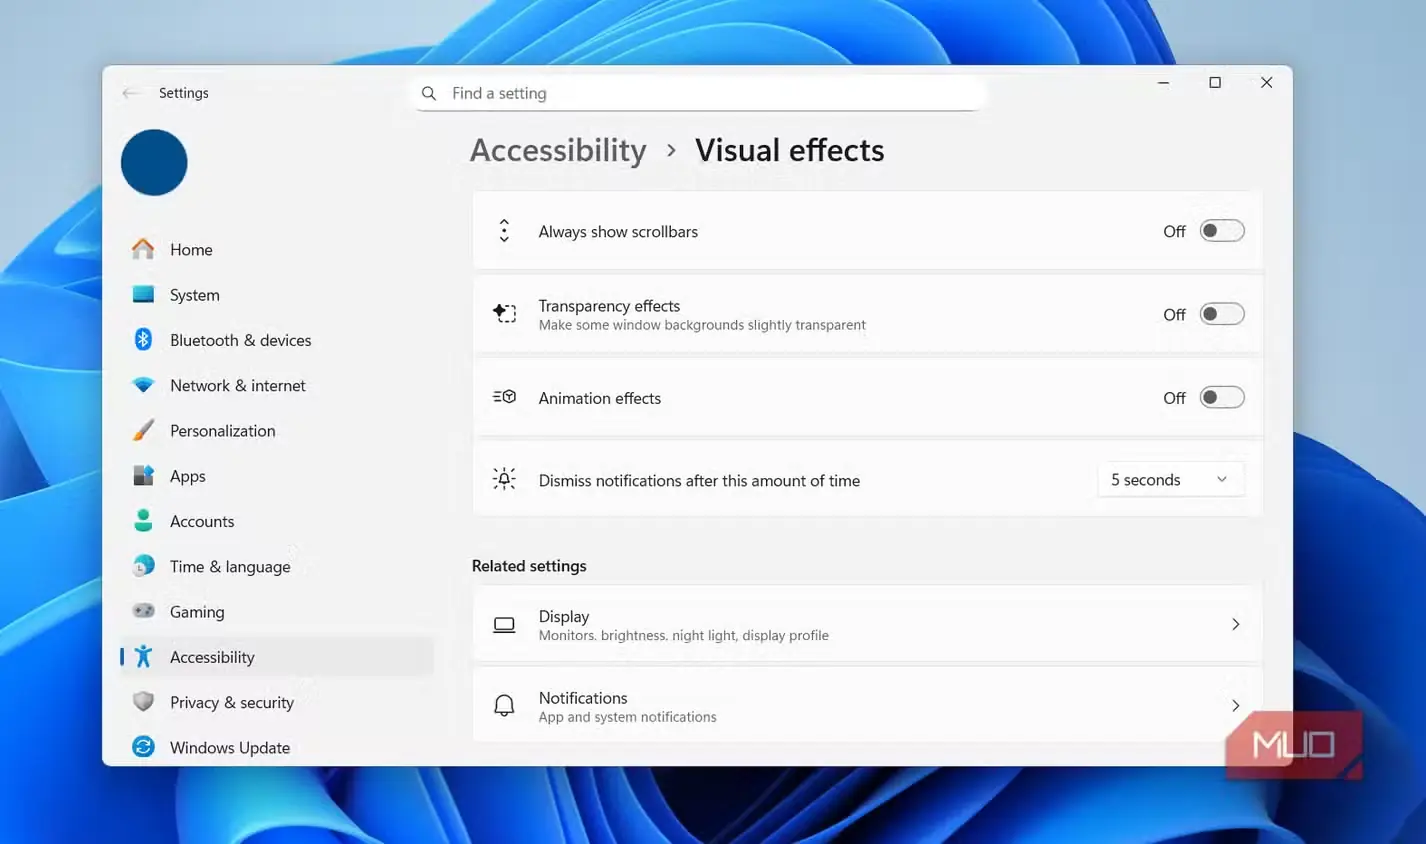The width and height of the screenshot is (1426, 844).
Task: Select Gaming in the sidebar
Action: [277, 611]
